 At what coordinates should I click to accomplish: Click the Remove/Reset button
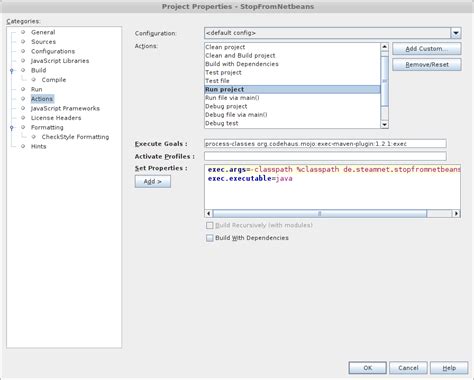tap(427, 65)
